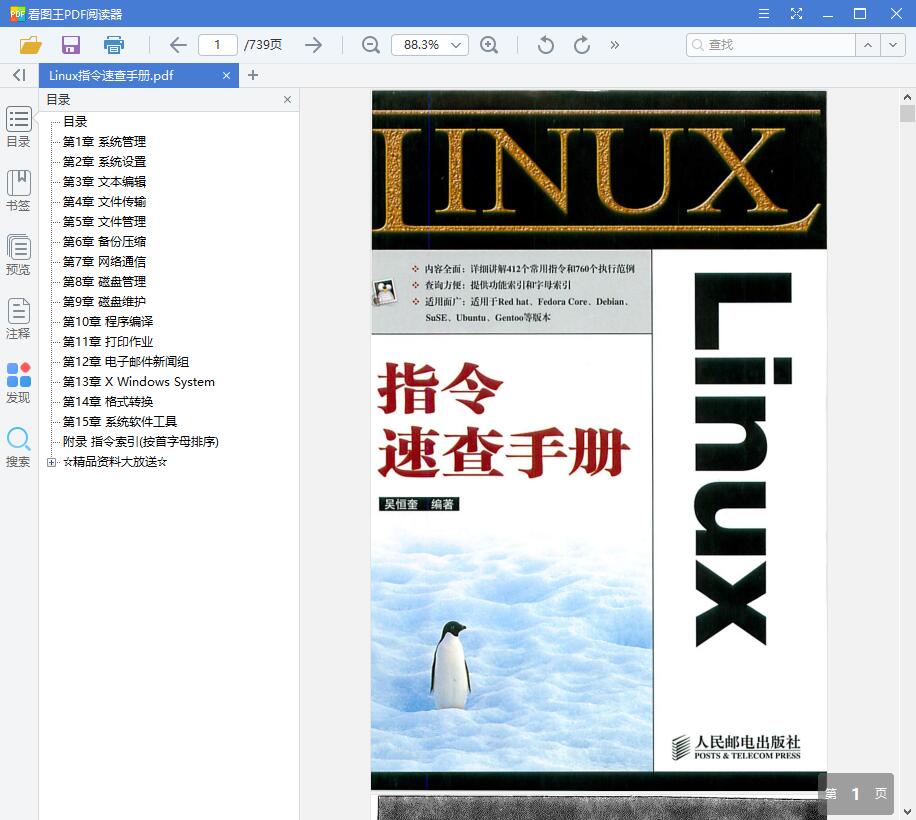This screenshot has height=820, width=916.
Task: Show more toolbar tools via double chevron
Action: click(615, 45)
